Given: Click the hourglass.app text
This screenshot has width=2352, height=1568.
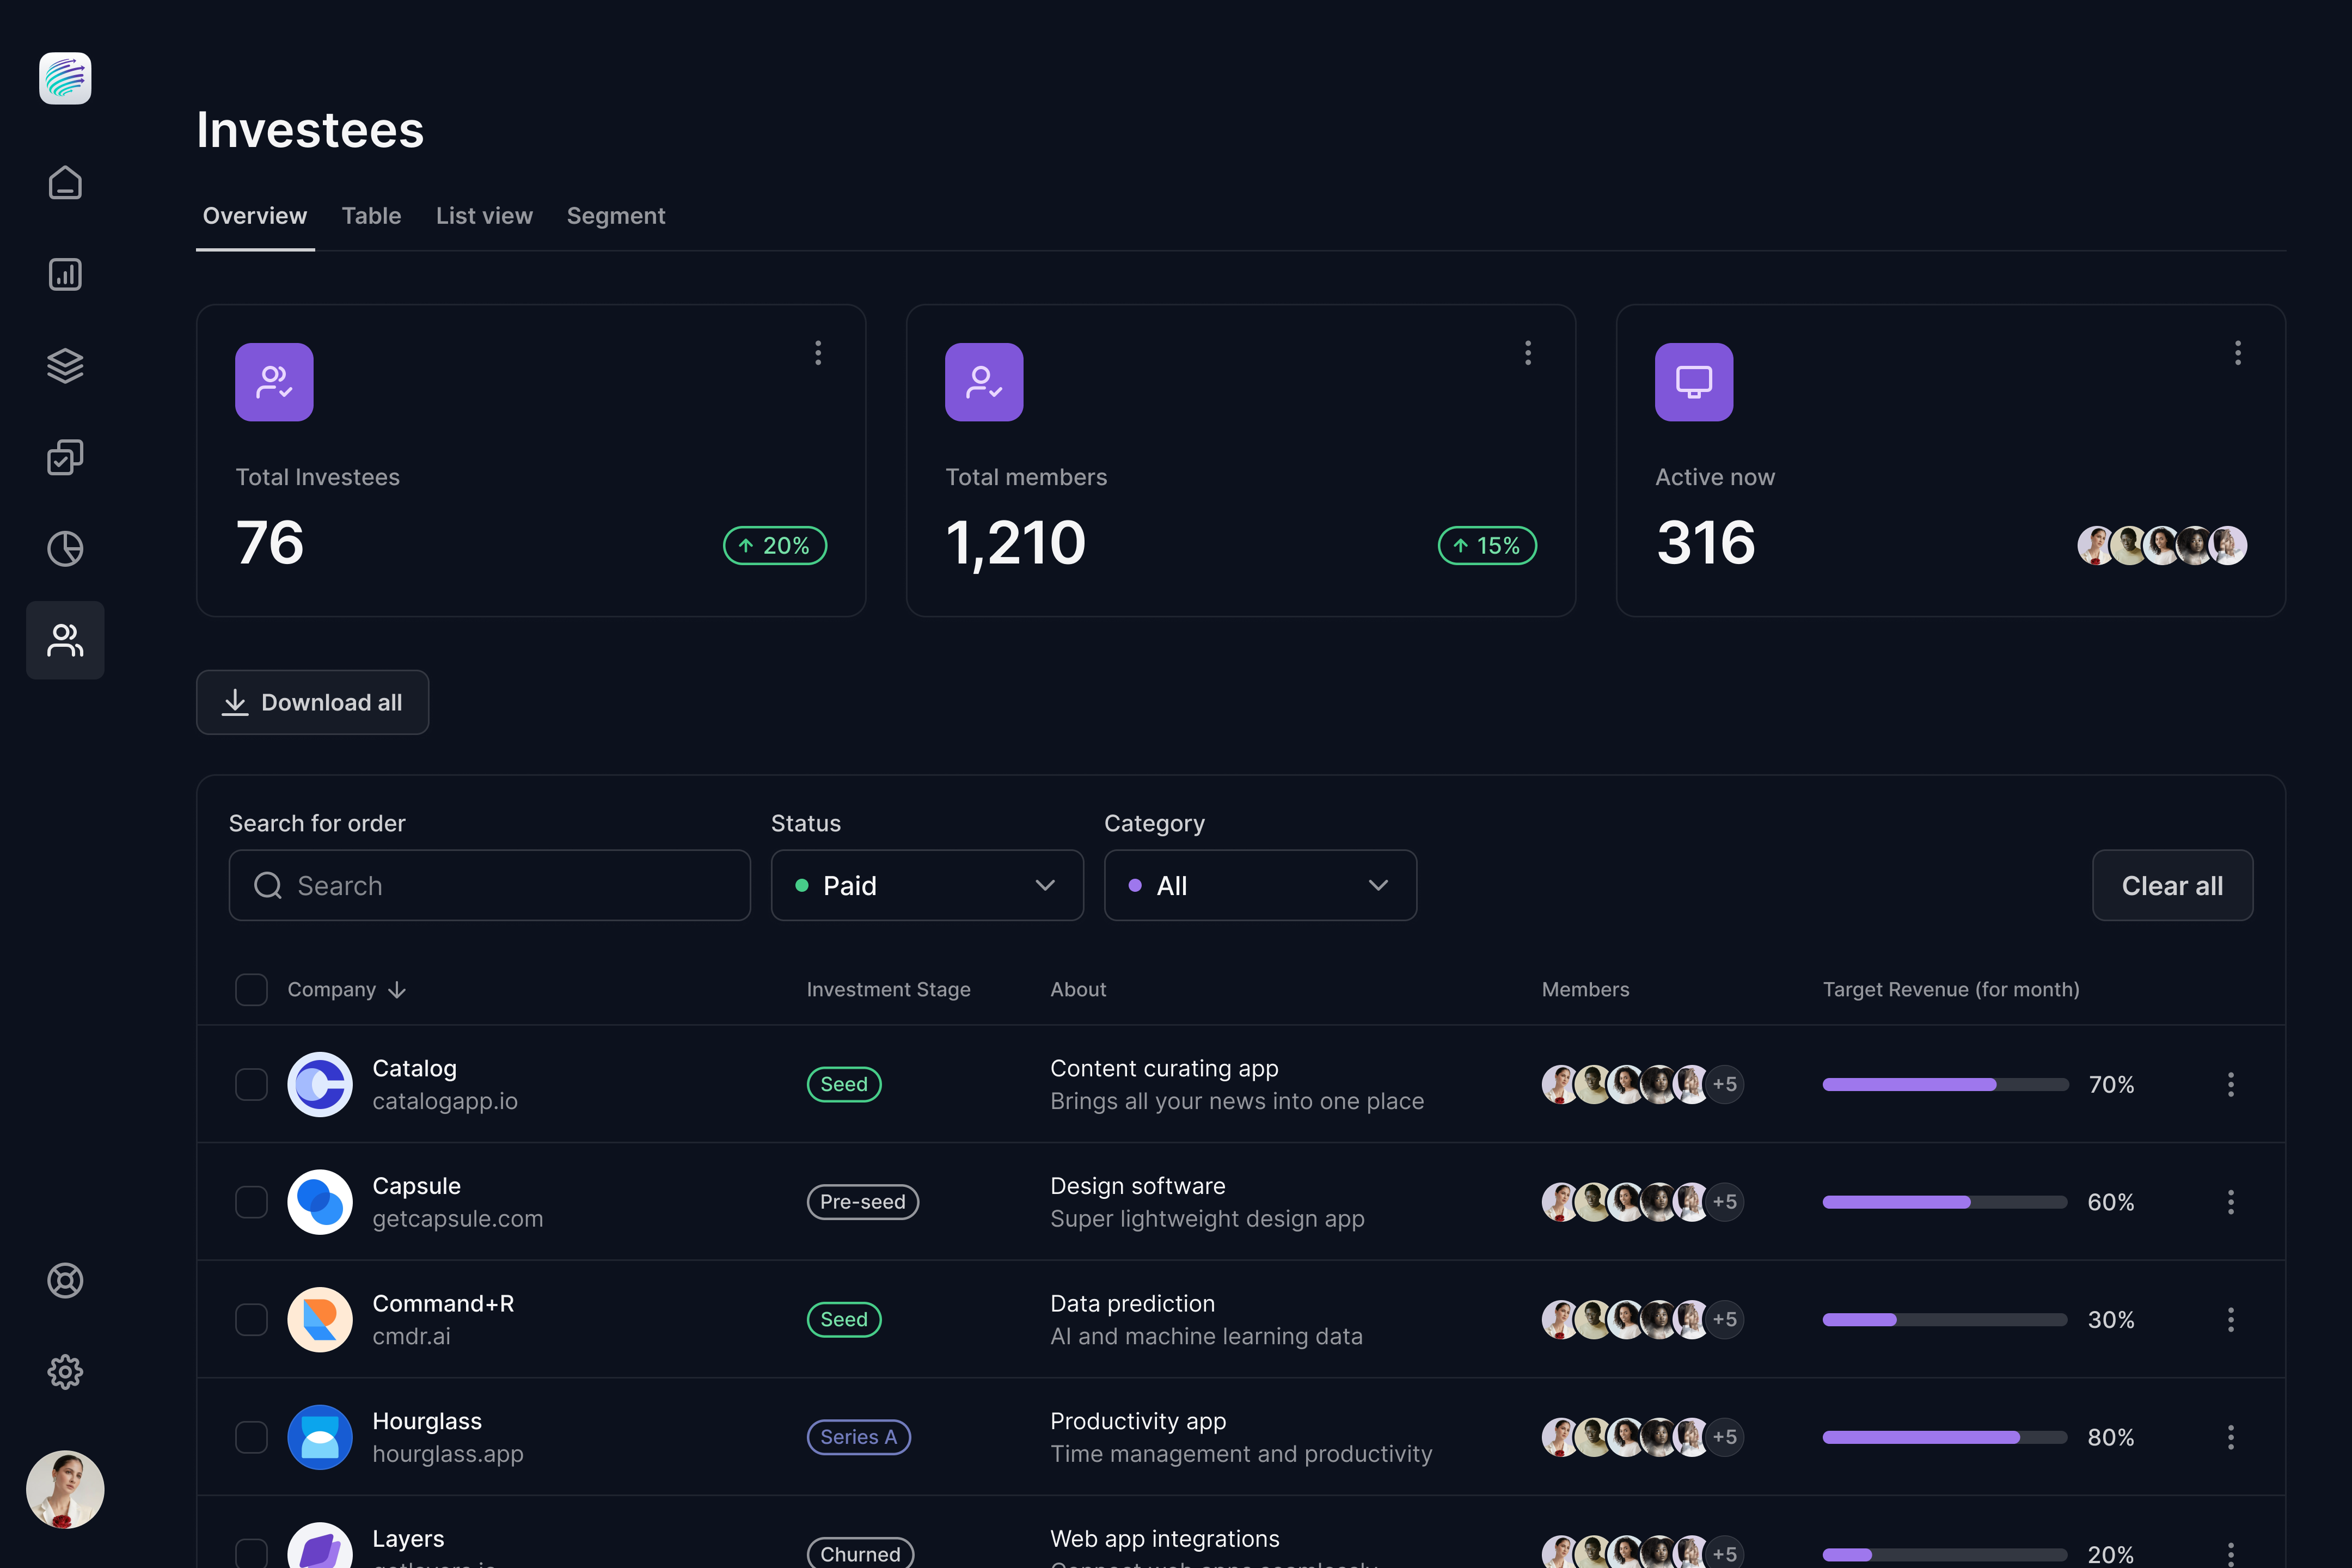Looking at the screenshot, I should click(448, 1454).
